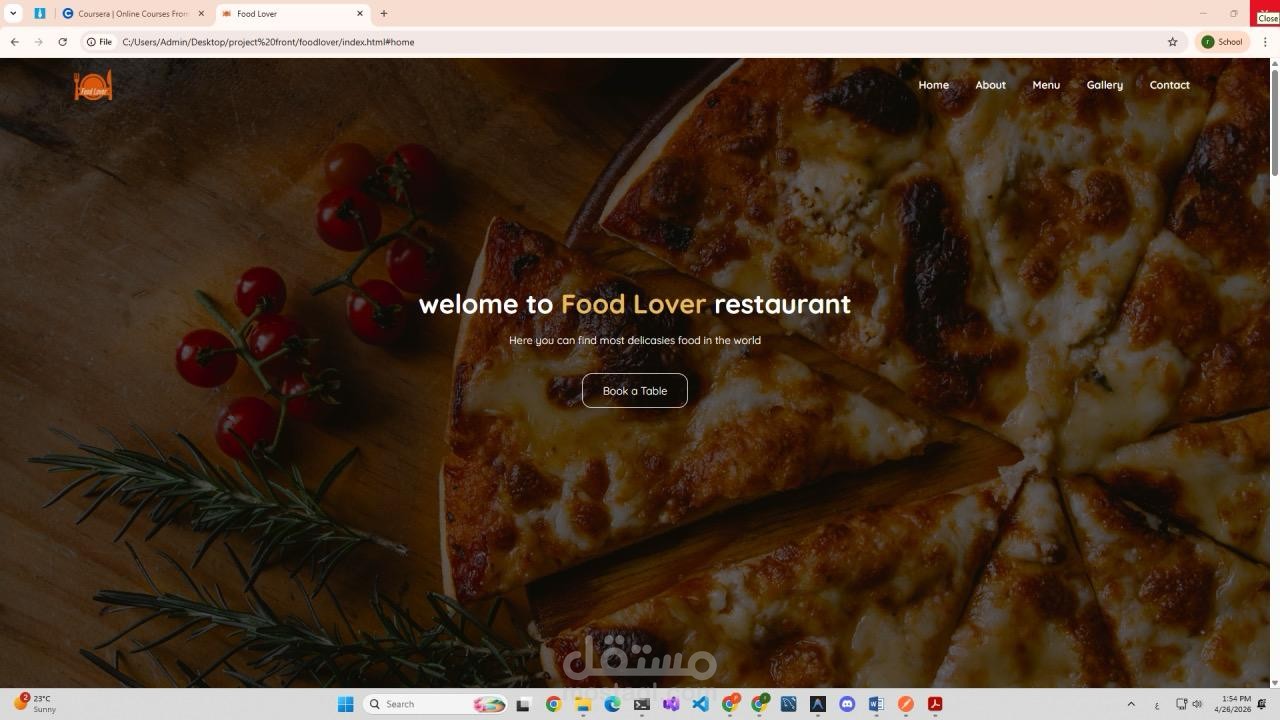Select Menu in the site navigation
Image resolution: width=1280 pixels, height=720 pixels.
point(1046,85)
